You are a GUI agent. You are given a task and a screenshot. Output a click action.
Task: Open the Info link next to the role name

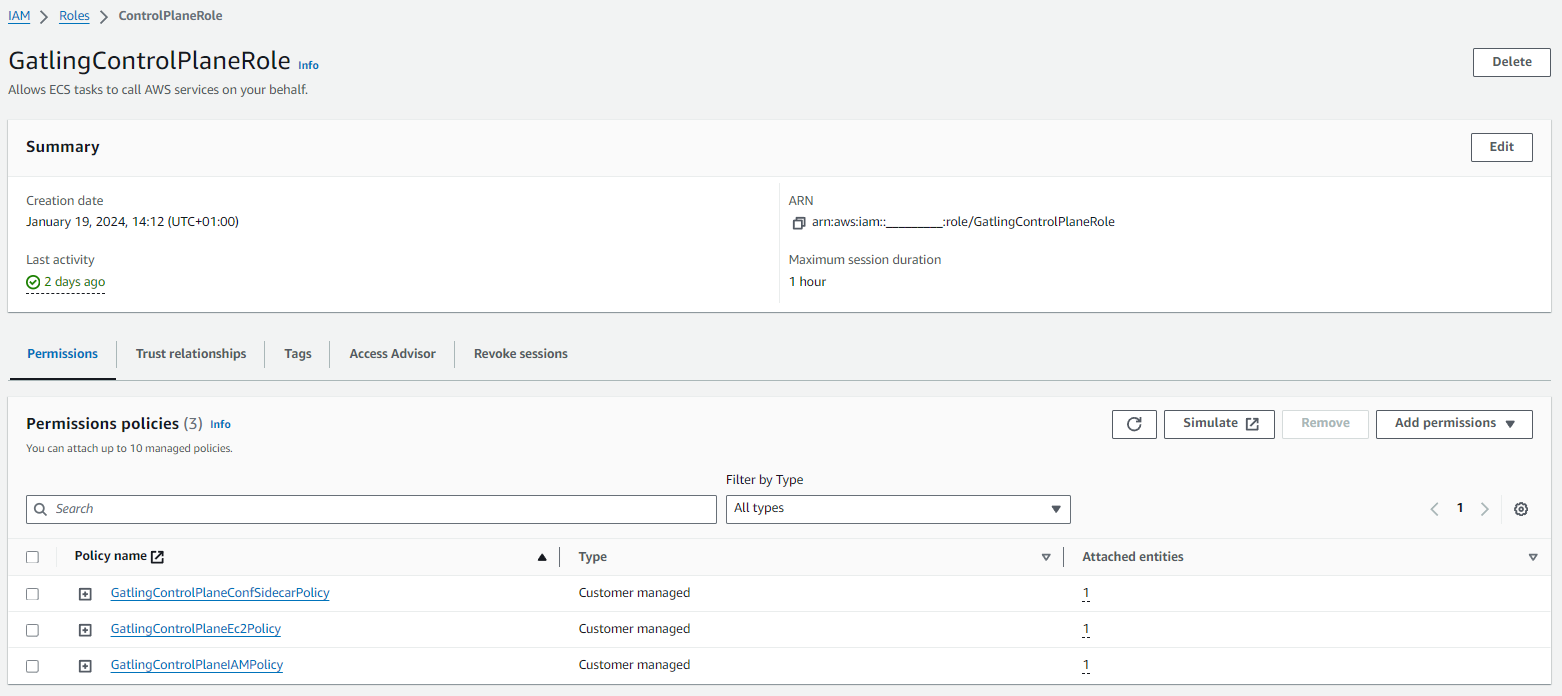[309, 65]
